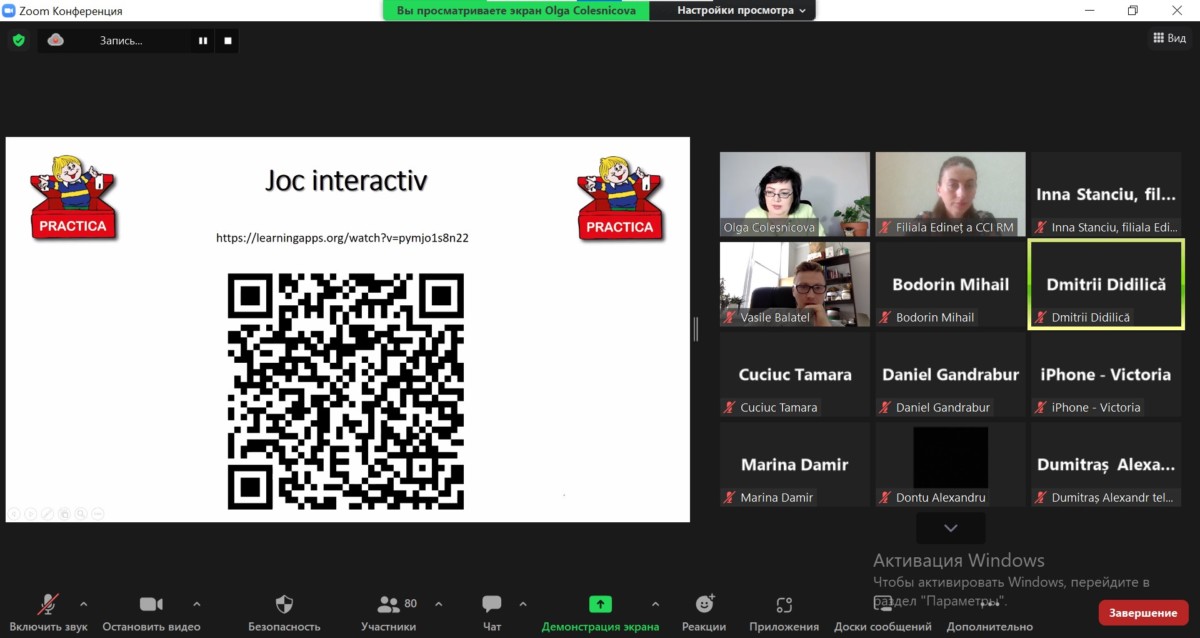Click muted mic icon on Marina Damir tile

pos(729,497)
